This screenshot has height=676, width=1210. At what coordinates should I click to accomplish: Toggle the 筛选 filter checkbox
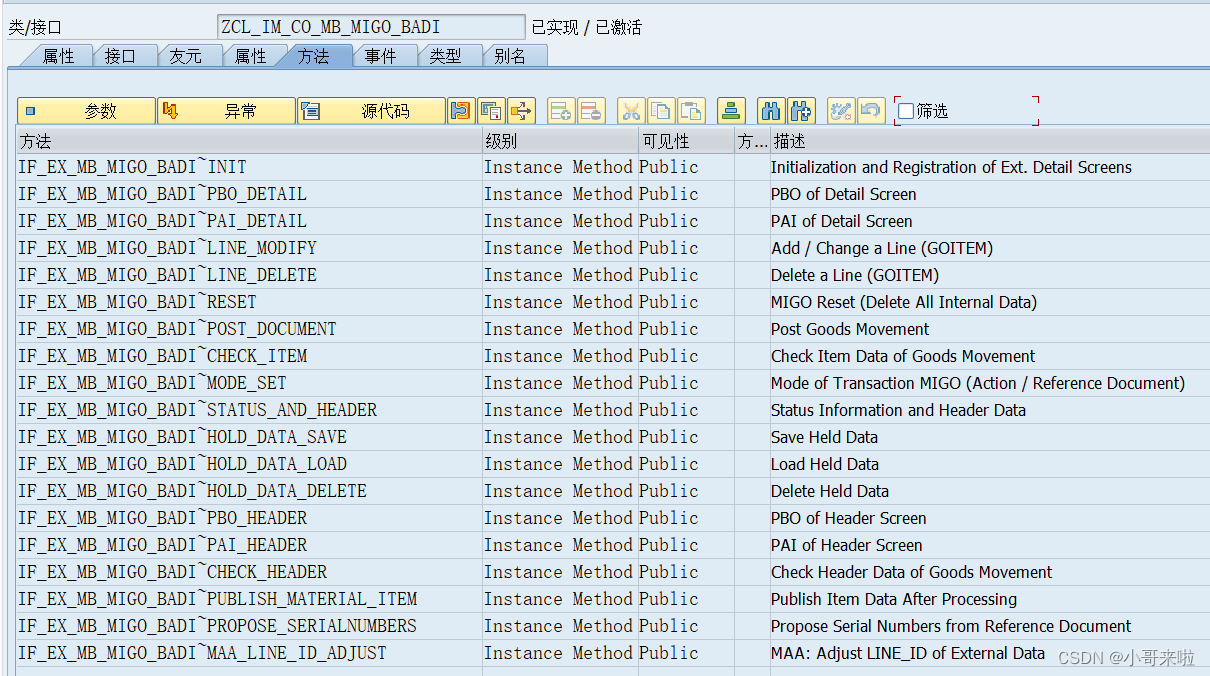tap(906, 111)
